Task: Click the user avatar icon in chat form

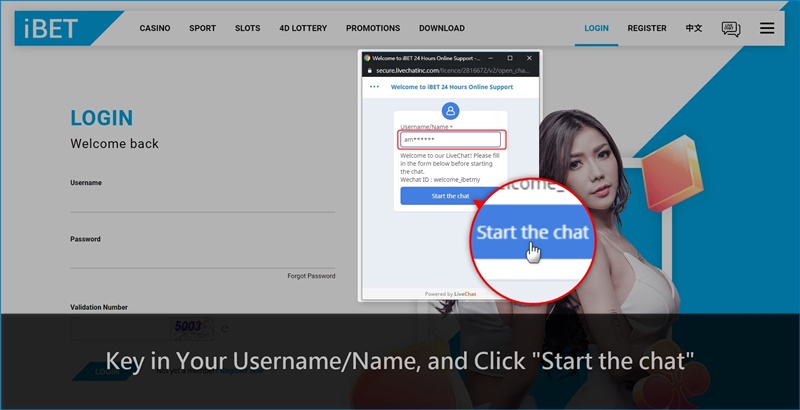Action: pos(450,111)
